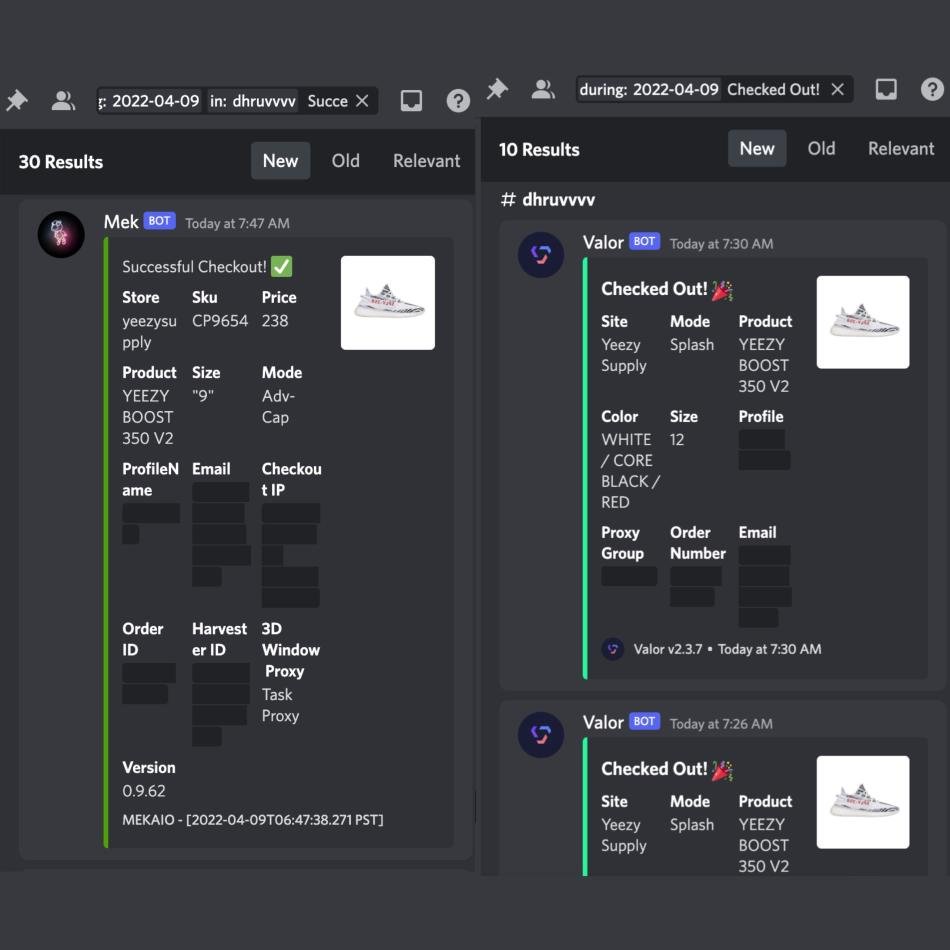Click the 'Today at 7:47 AM' timestamp
Viewport: 950px width, 950px height.
coord(238,224)
